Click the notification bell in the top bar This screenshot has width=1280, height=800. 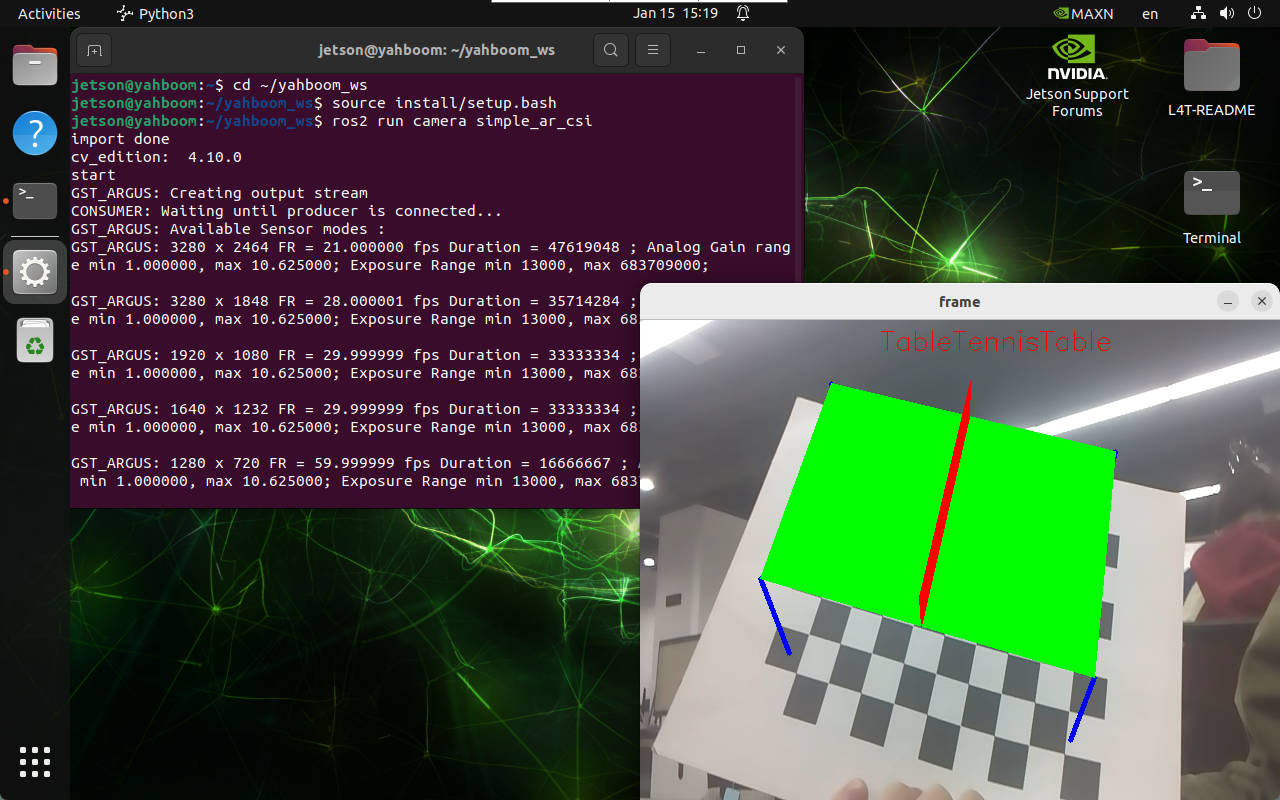click(x=743, y=14)
